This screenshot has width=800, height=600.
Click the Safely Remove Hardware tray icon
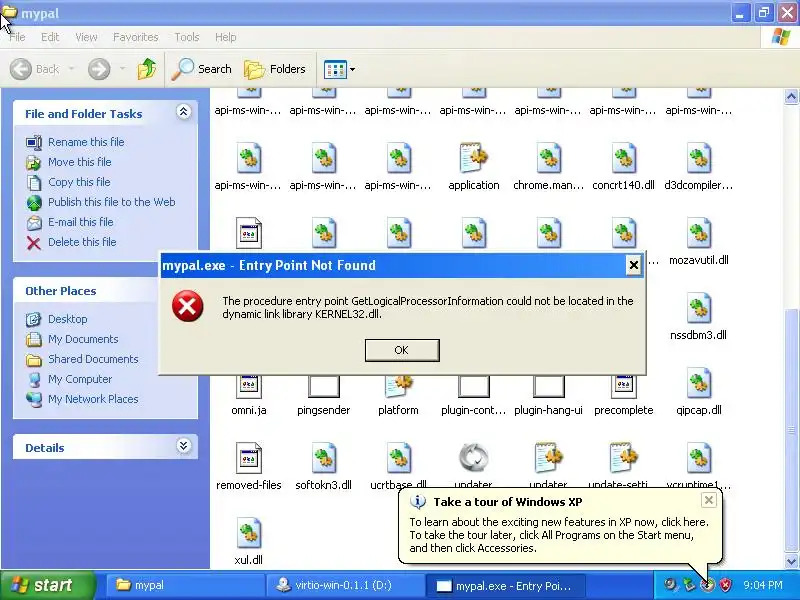click(x=689, y=585)
